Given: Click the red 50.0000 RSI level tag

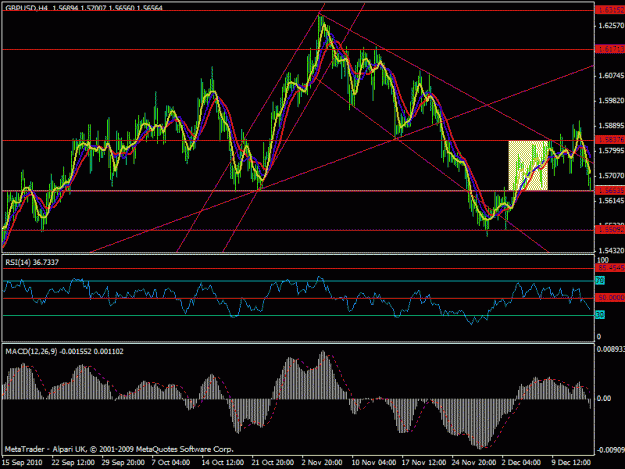Looking at the screenshot, I should [609, 298].
